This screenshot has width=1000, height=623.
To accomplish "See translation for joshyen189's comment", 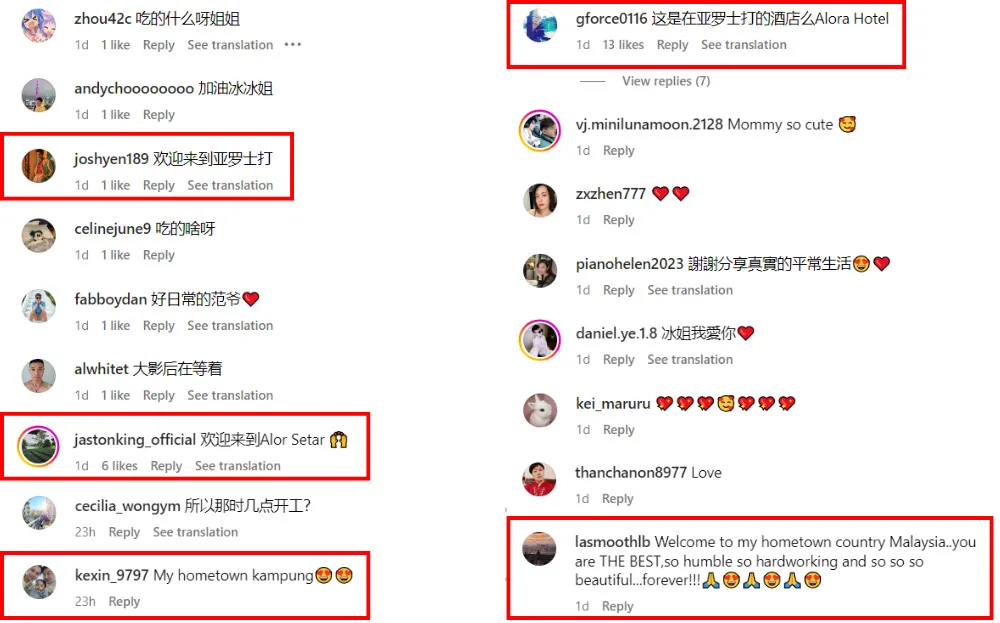I will click(x=230, y=186).
